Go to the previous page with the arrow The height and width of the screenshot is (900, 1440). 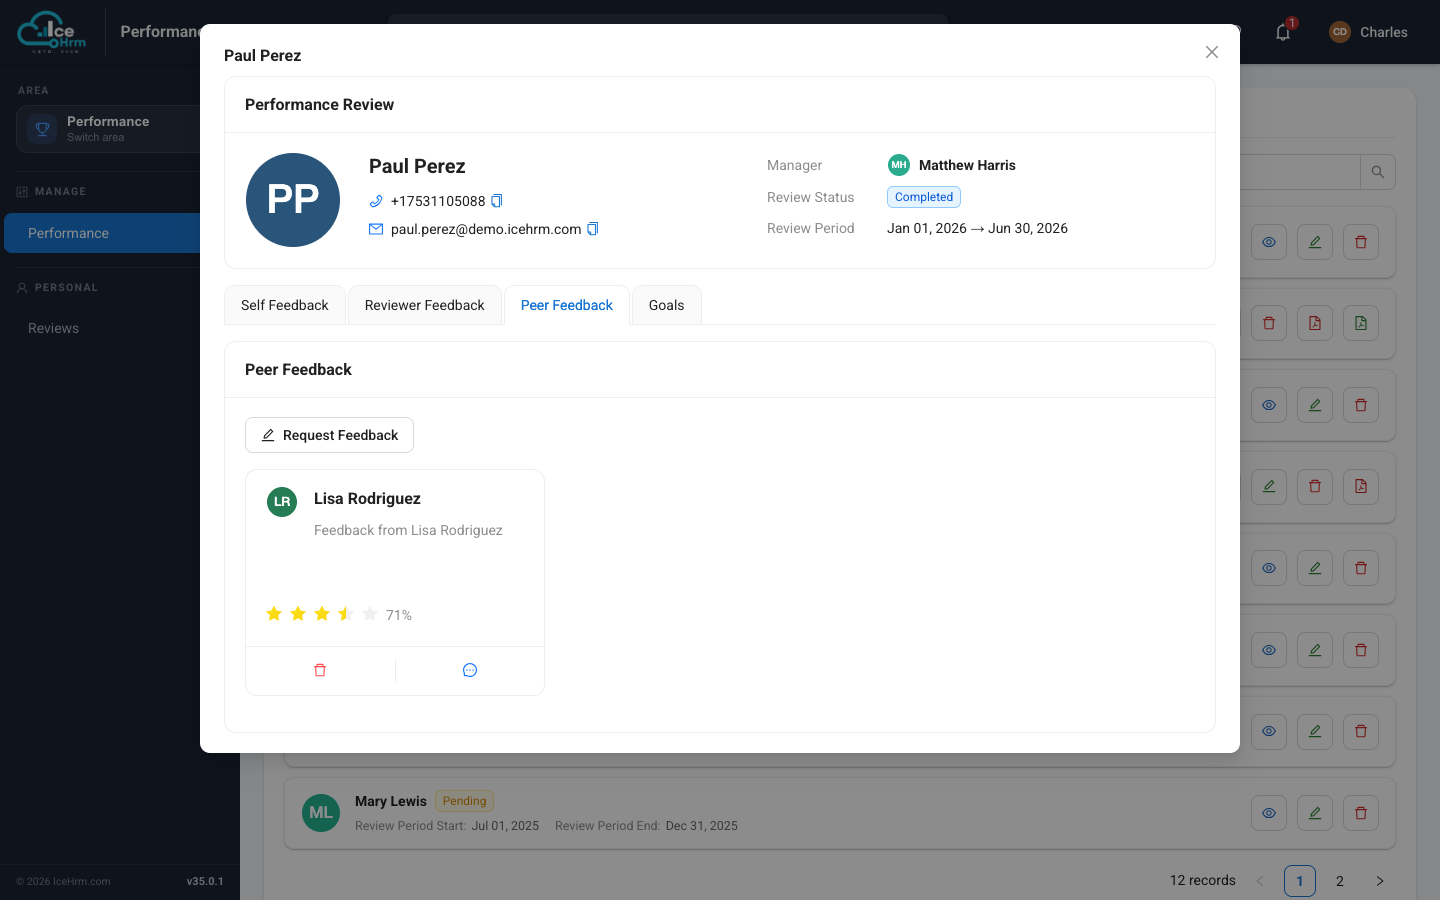pyautogui.click(x=1260, y=881)
